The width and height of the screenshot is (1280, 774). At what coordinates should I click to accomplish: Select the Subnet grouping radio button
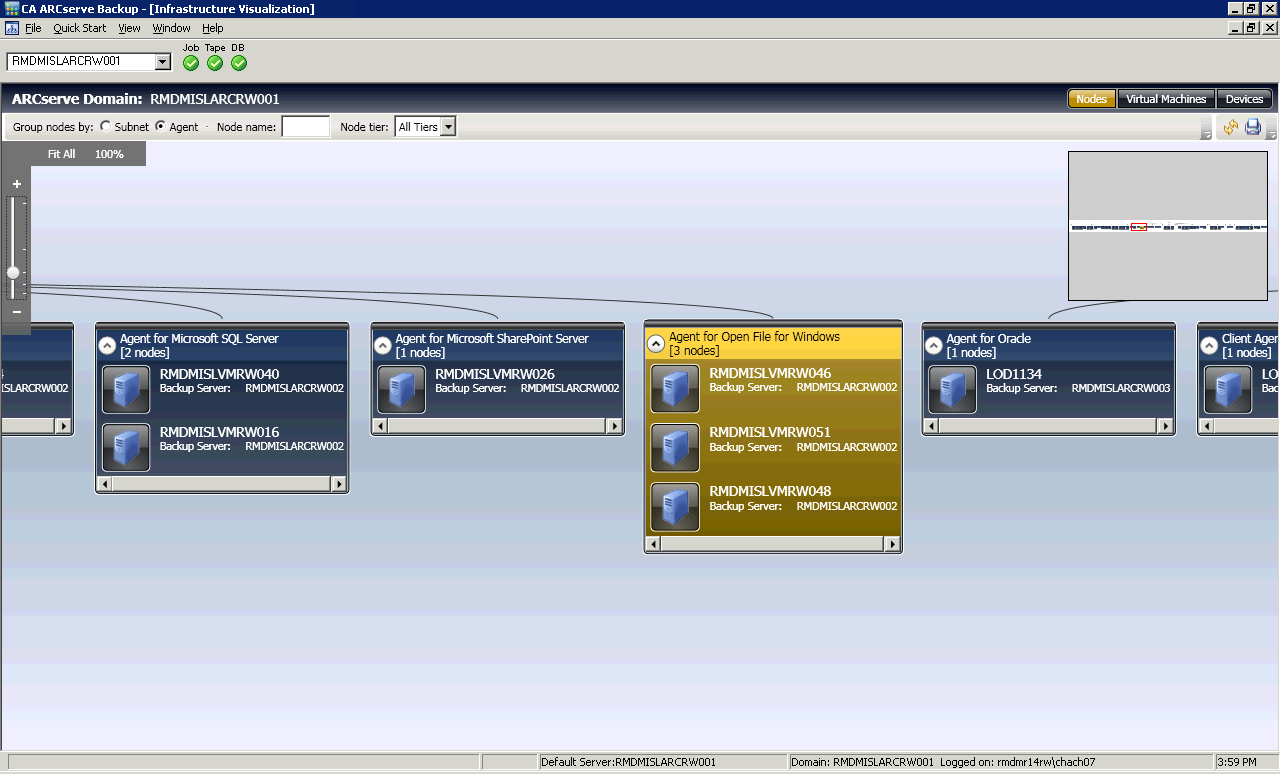click(105, 126)
